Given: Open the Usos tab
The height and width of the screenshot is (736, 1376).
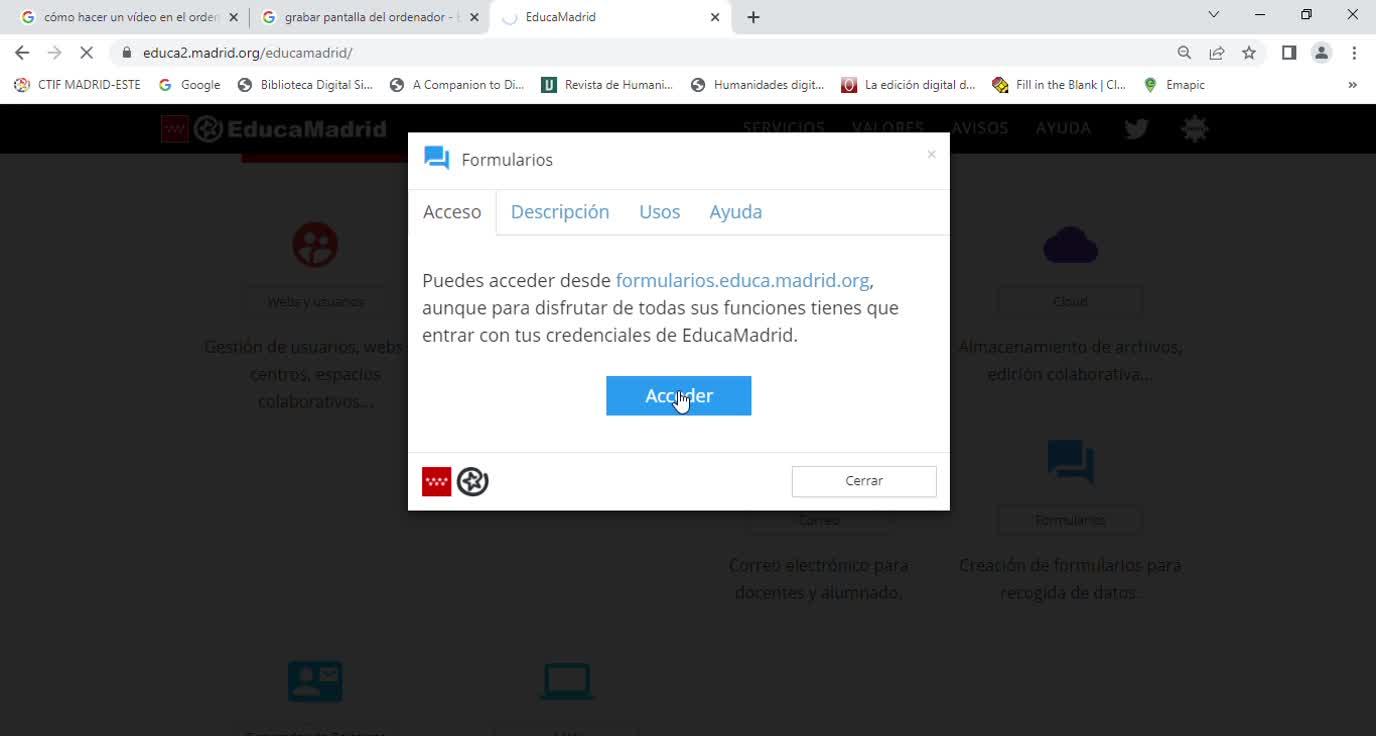Looking at the screenshot, I should [659, 212].
